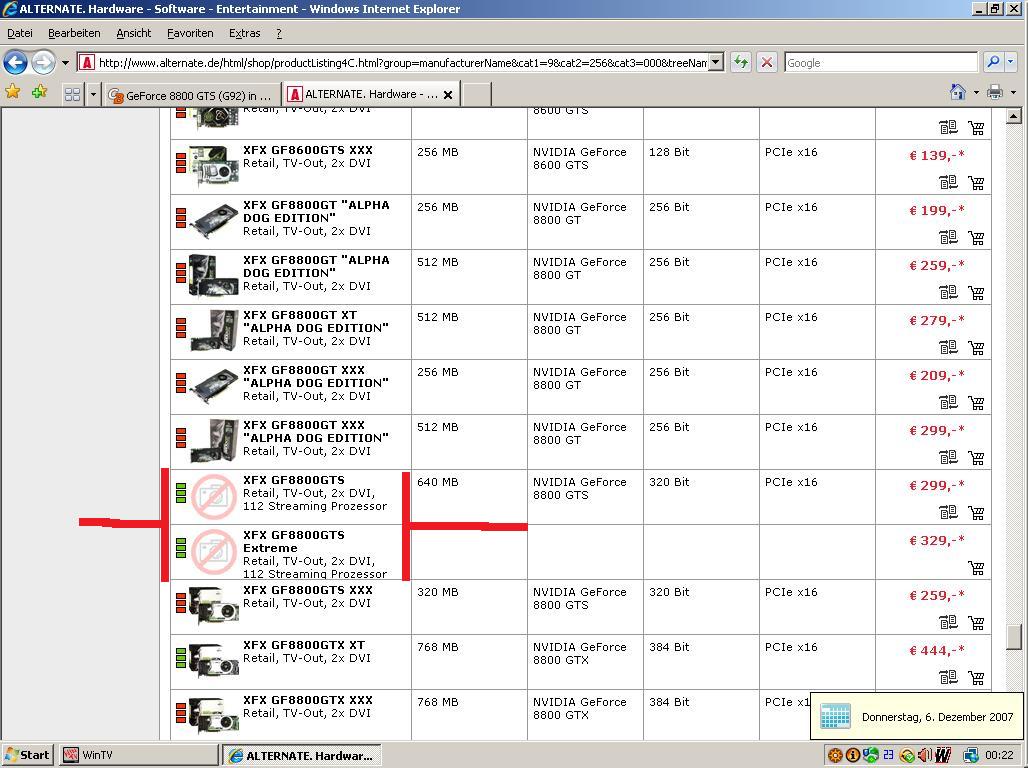Screen dimensions: 1028x768
Task: Open the Datei menu
Action: pos(20,33)
